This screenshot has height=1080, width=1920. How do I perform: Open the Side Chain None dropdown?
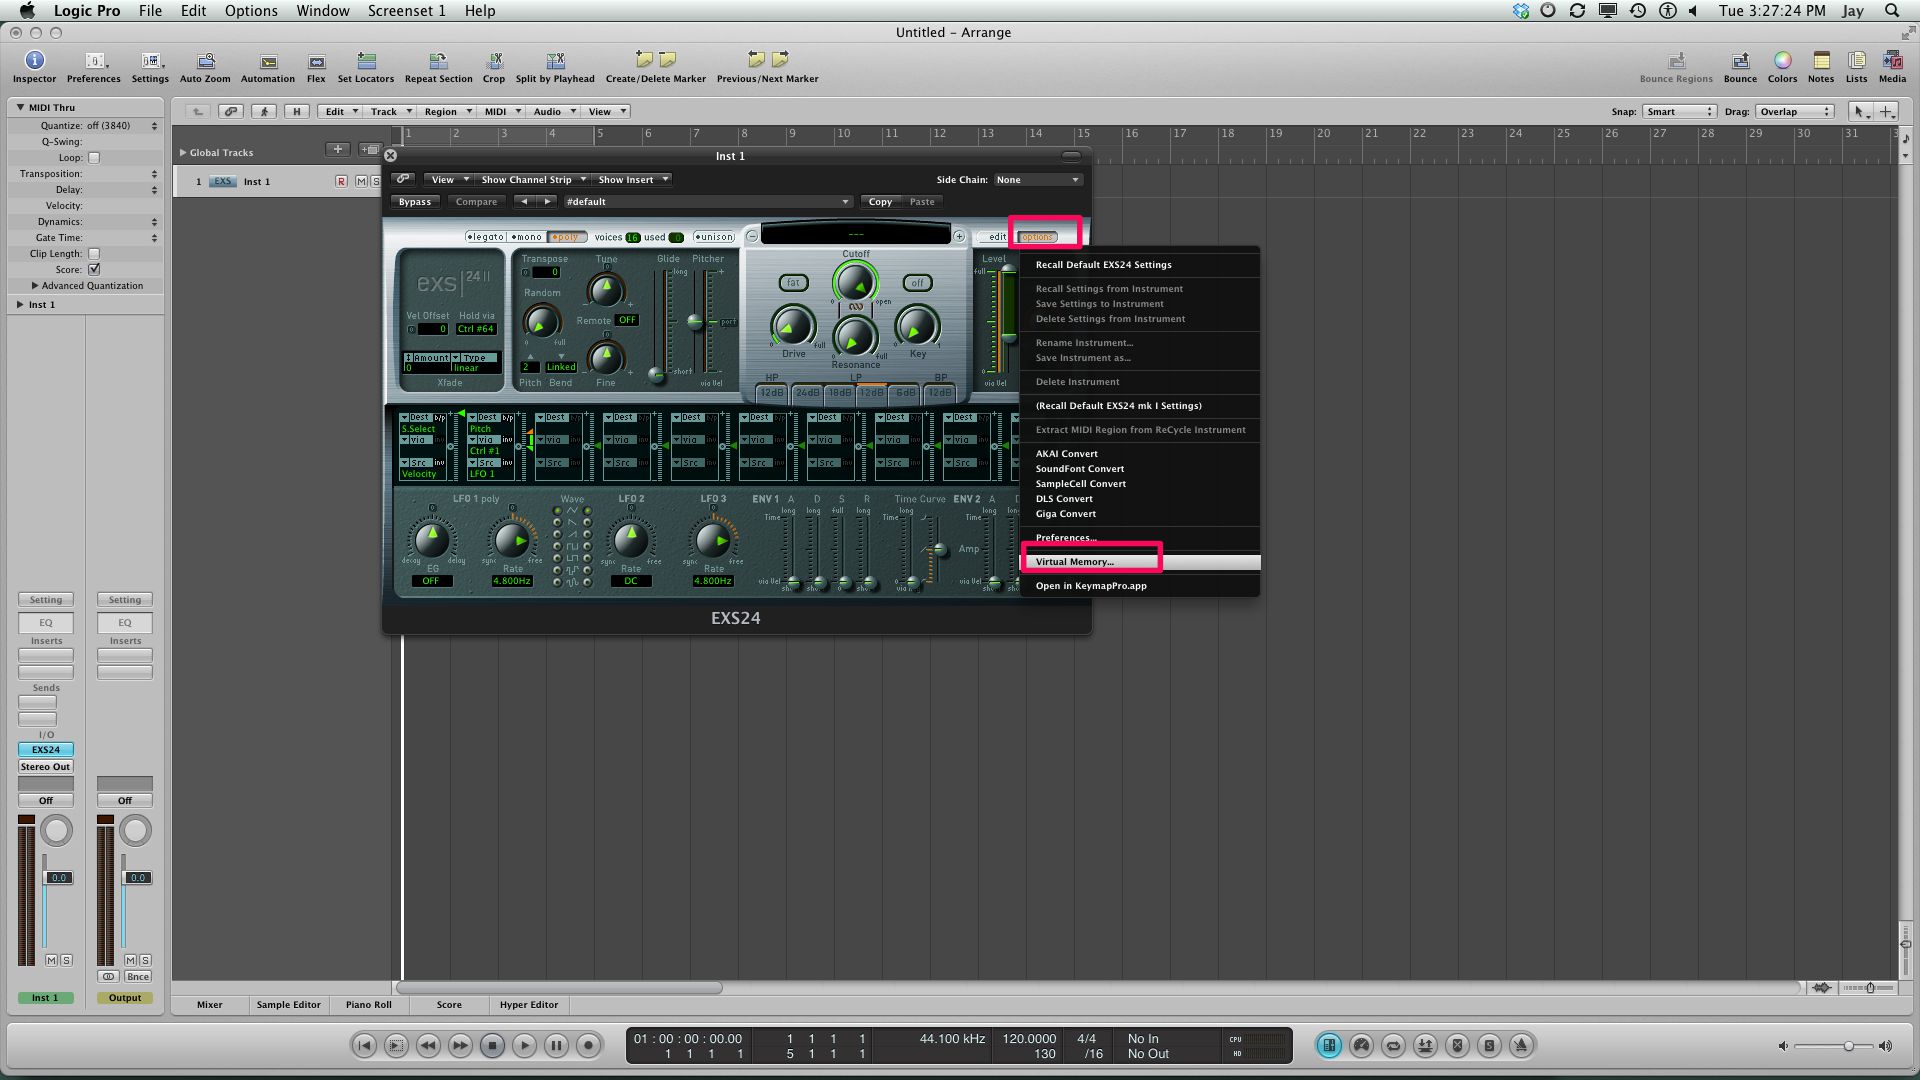point(1037,180)
